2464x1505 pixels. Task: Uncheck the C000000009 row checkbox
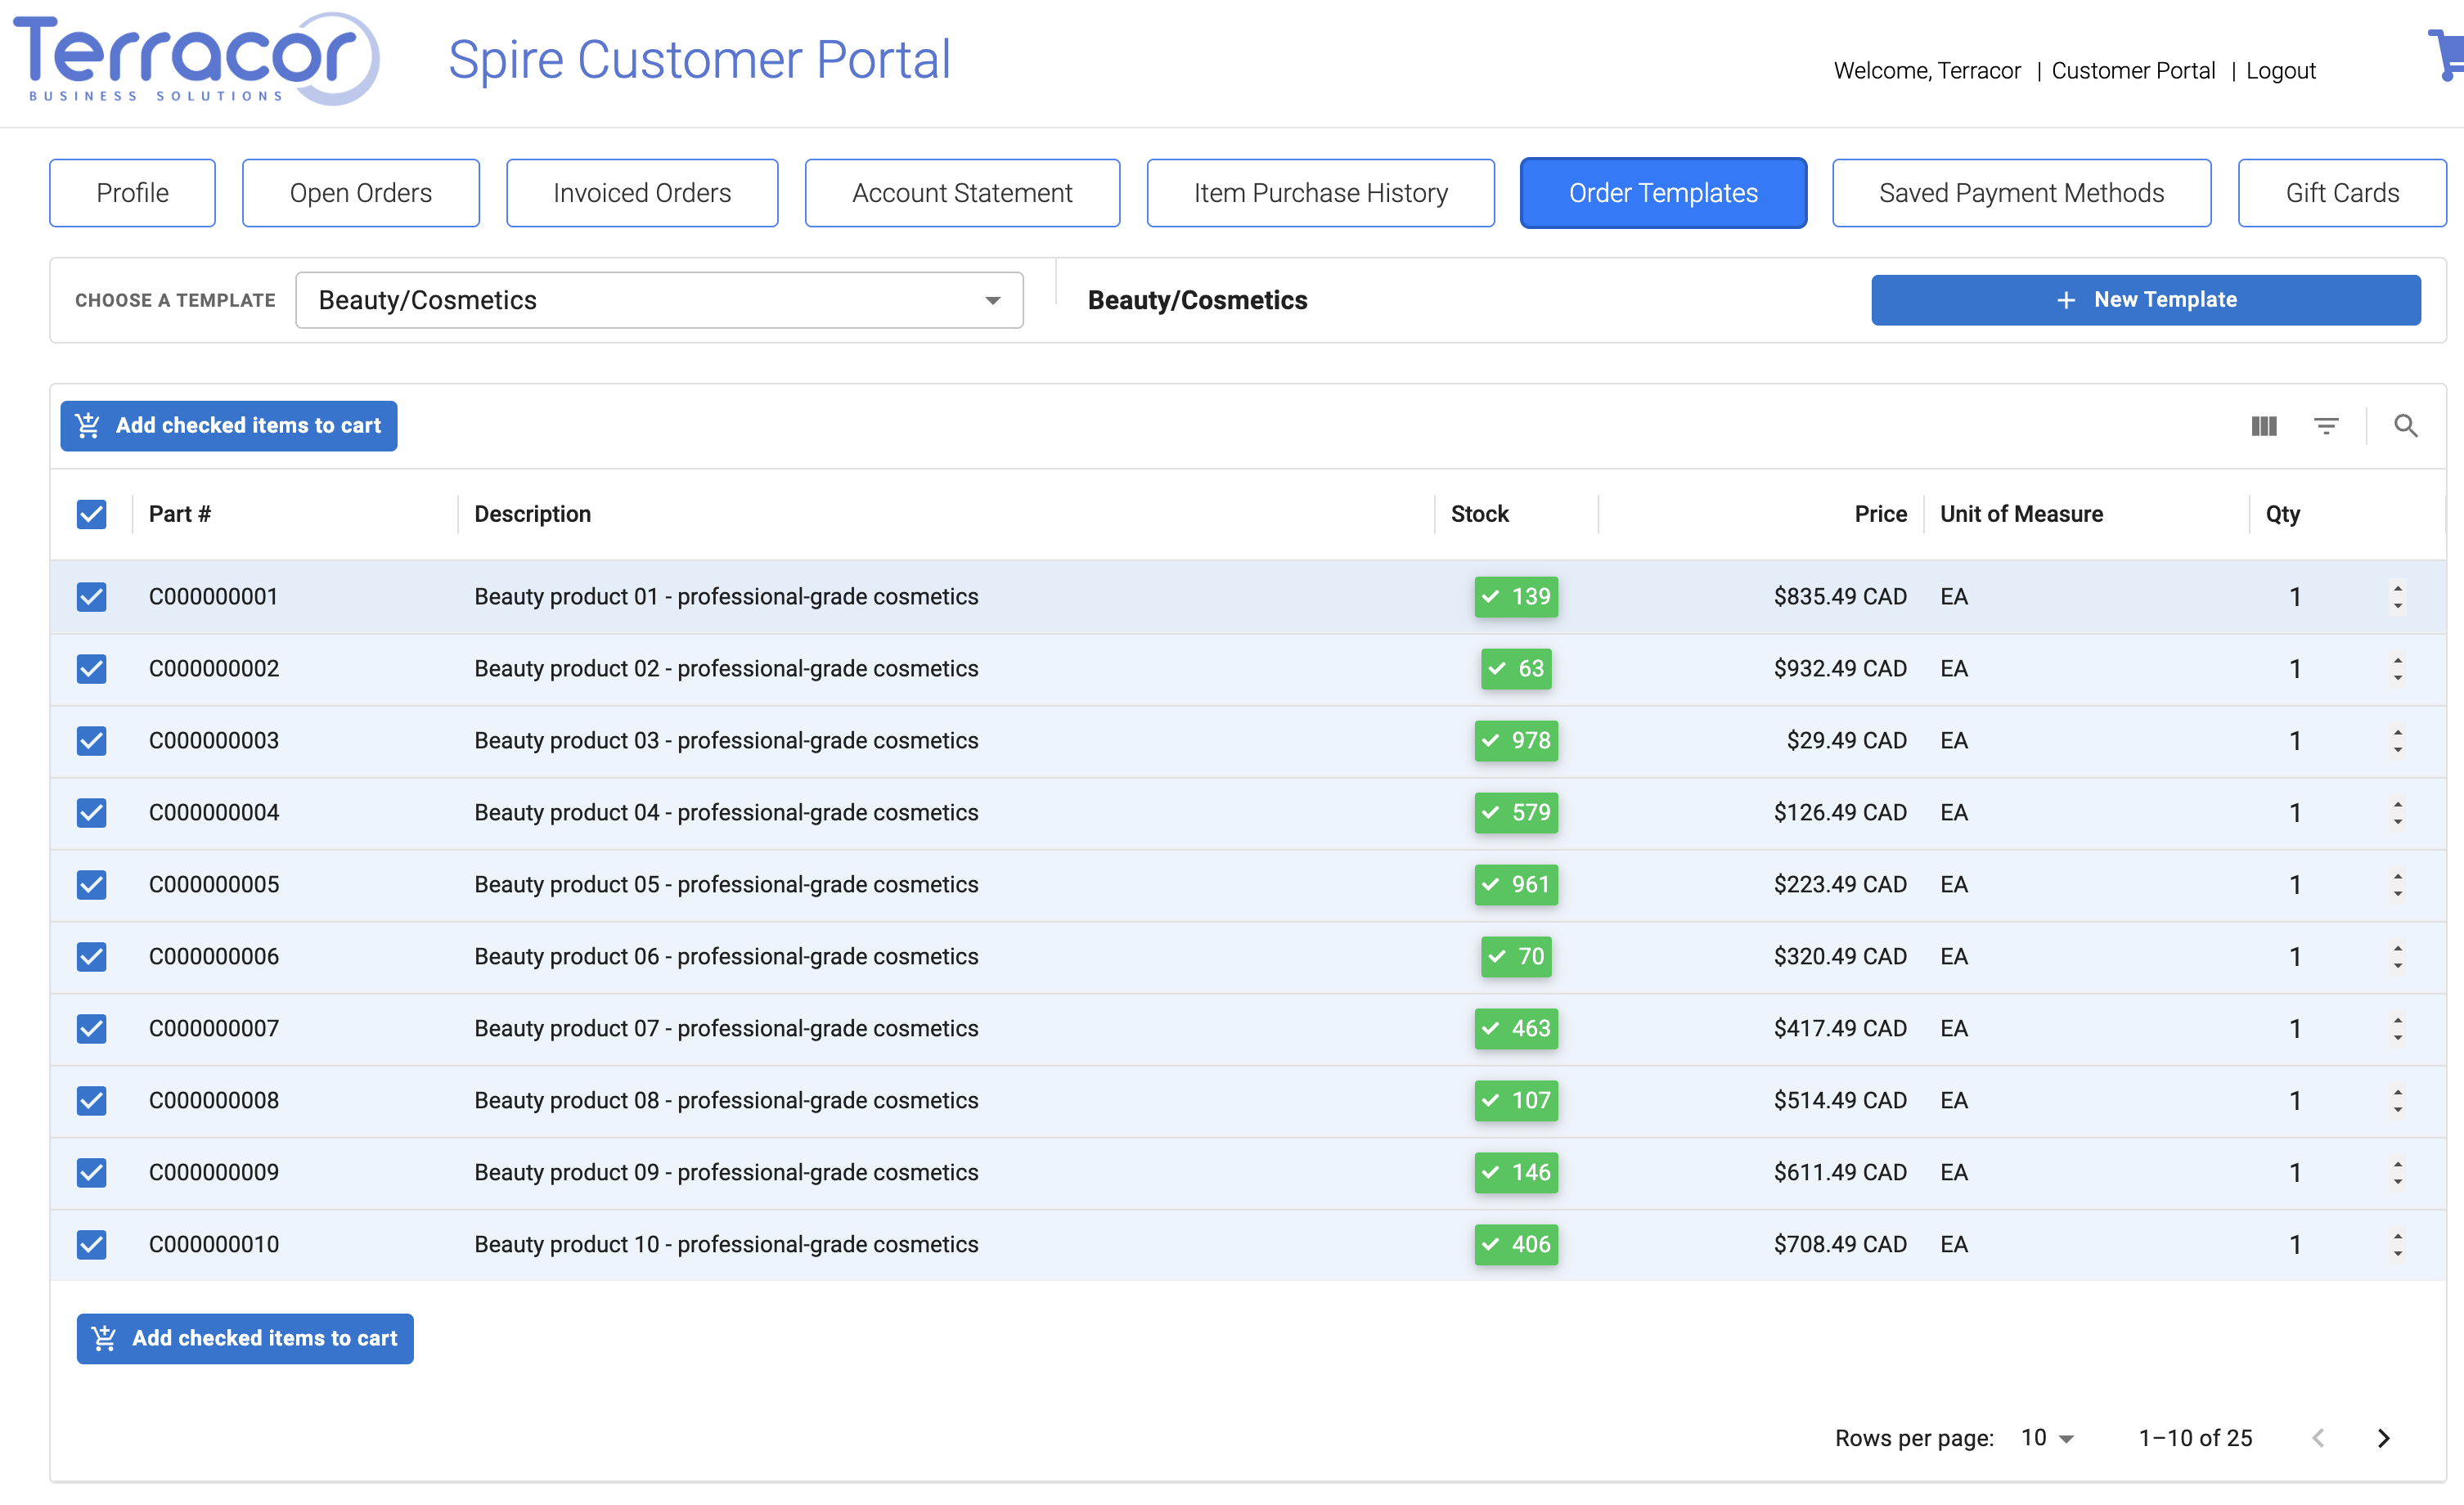pyautogui.click(x=91, y=1173)
